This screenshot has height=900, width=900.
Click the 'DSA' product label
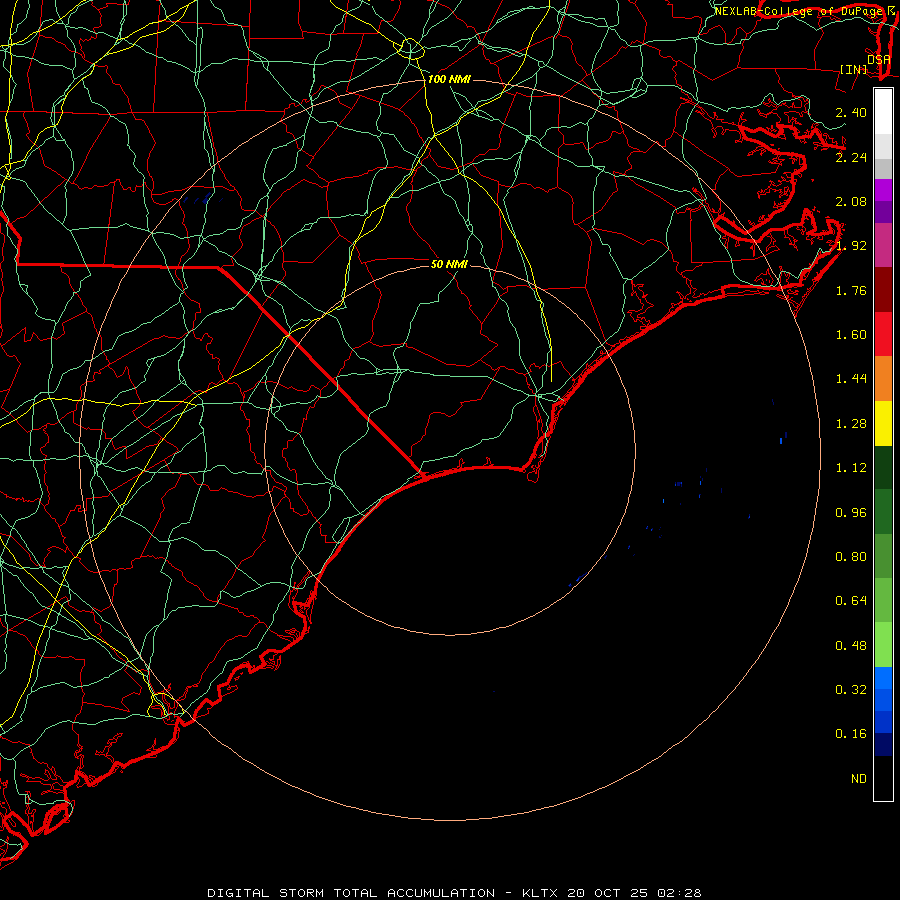click(879, 59)
